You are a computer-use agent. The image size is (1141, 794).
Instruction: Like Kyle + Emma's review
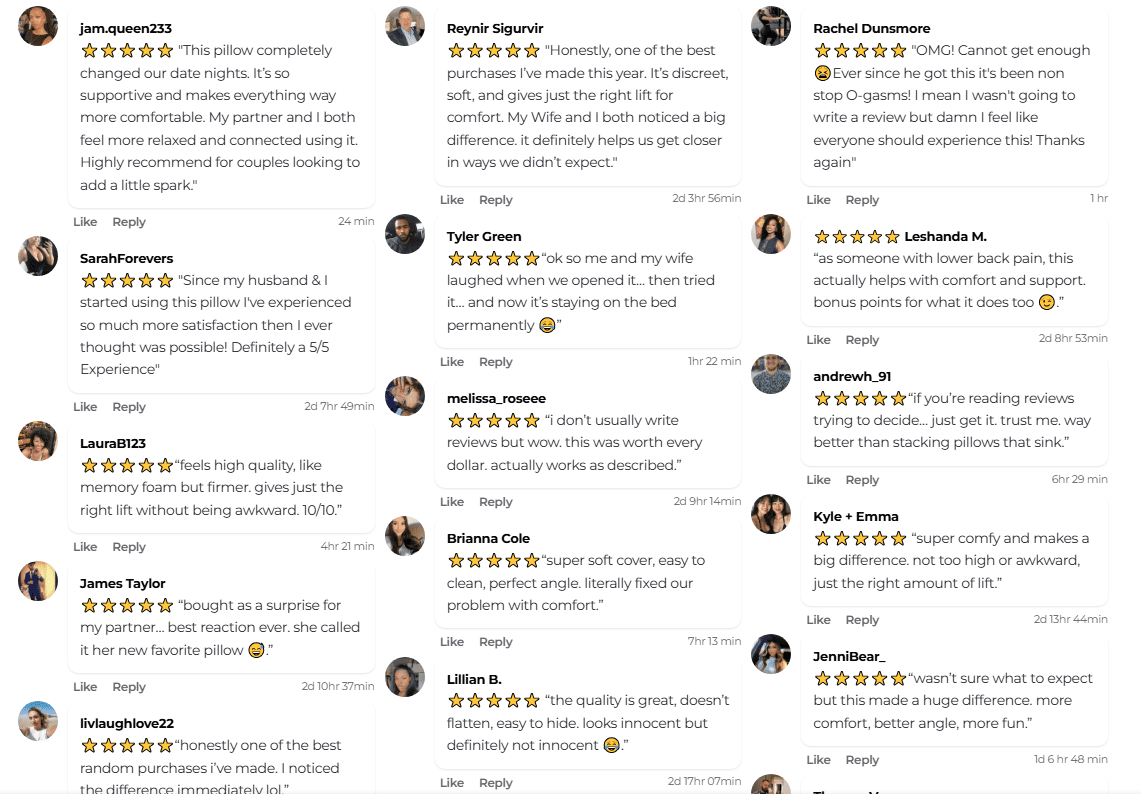coord(818,620)
